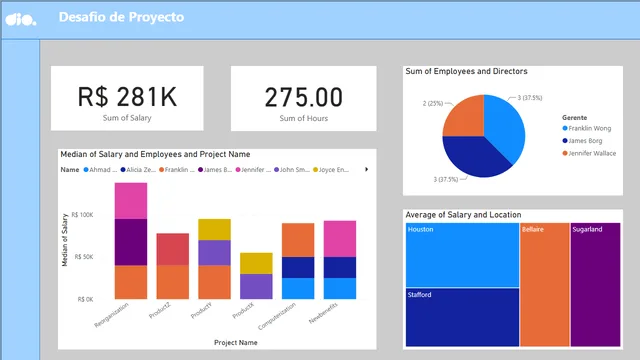The height and width of the screenshot is (360, 640).
Task: Choose James Borg in the Gerente legend
Action: [582, 141]
